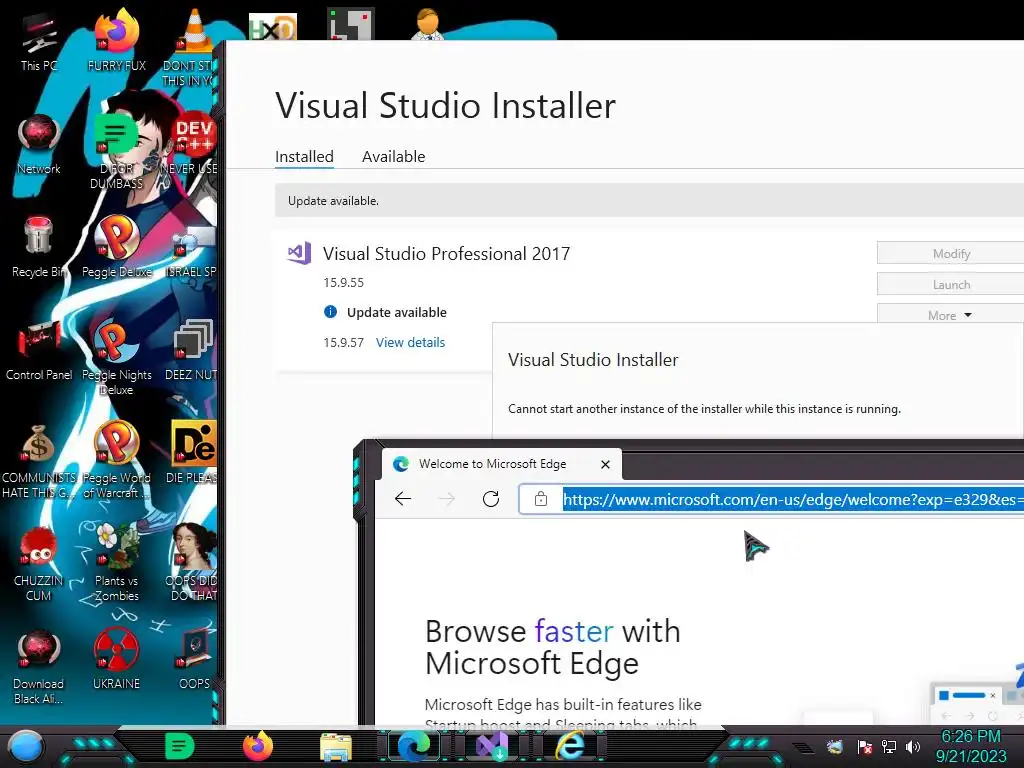Screen dimensions: 1024x768
Task: Select the OOPS desktop icon
Action: pos(195,660)
